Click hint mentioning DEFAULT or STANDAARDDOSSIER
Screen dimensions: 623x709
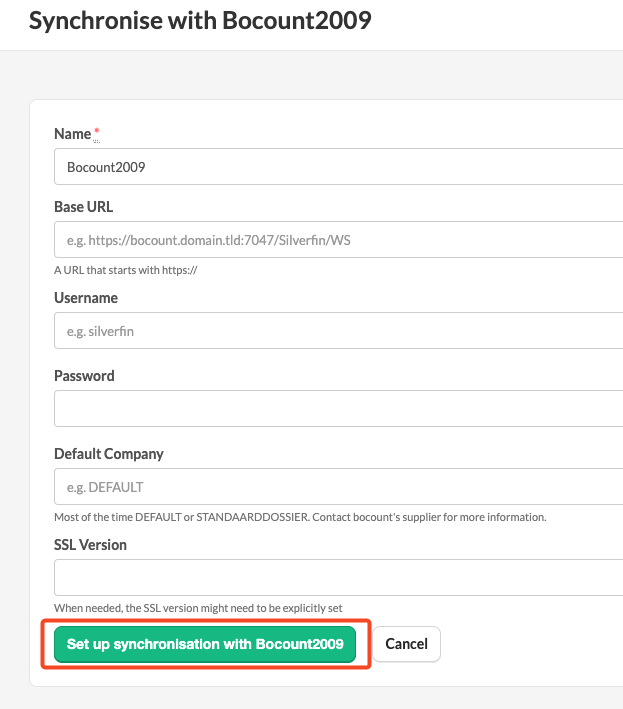300,517
